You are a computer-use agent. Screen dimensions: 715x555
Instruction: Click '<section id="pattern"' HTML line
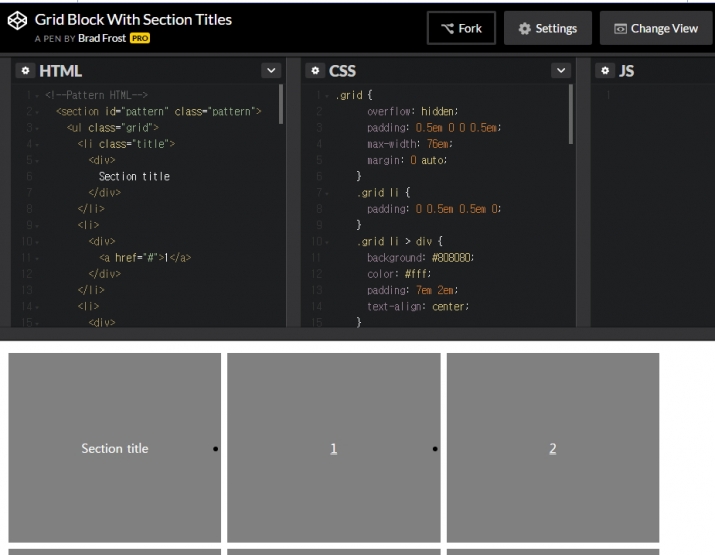(x=159, y=111)
